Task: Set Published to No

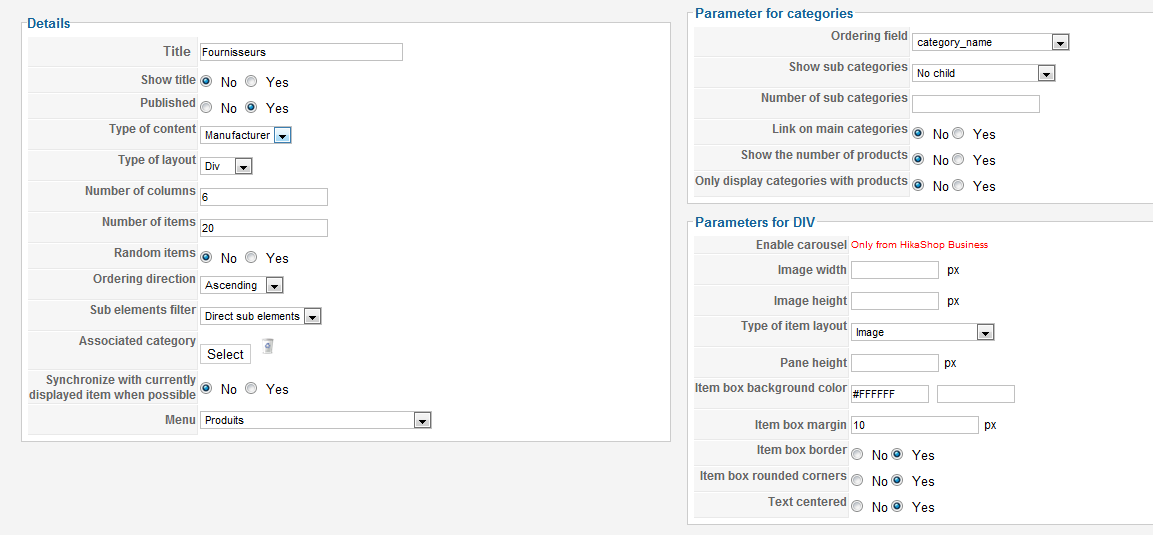Action: coord(206,107)
